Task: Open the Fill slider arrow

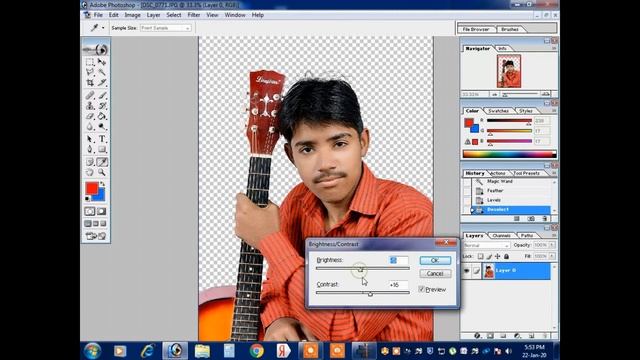Action: [552, 256]
